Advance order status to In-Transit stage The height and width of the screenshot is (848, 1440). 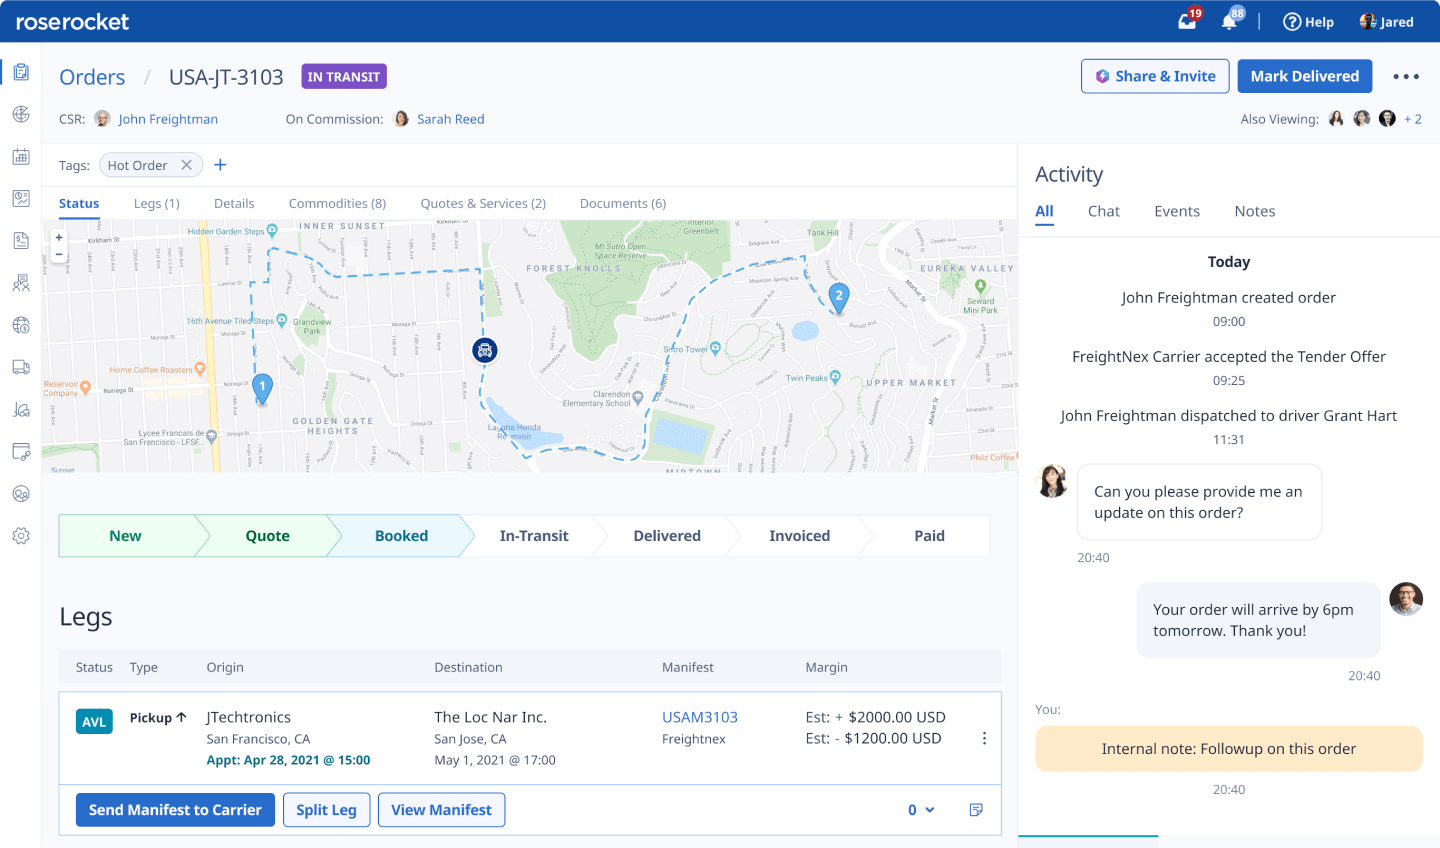click(x=534, y=536)
